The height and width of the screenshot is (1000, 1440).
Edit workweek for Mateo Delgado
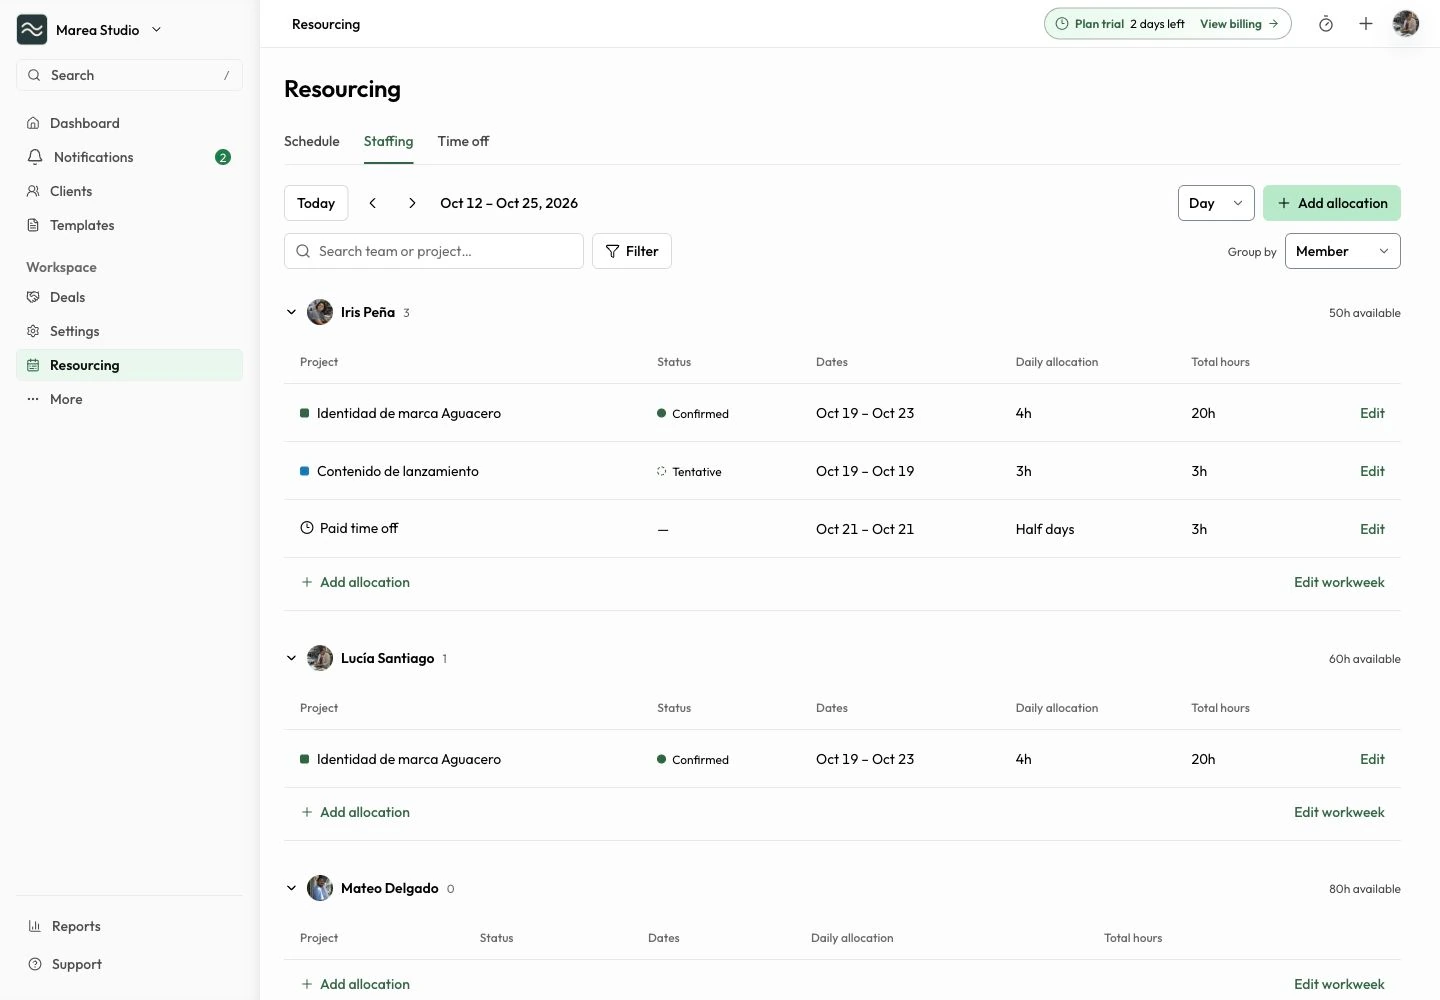(x=1339, y=984)
